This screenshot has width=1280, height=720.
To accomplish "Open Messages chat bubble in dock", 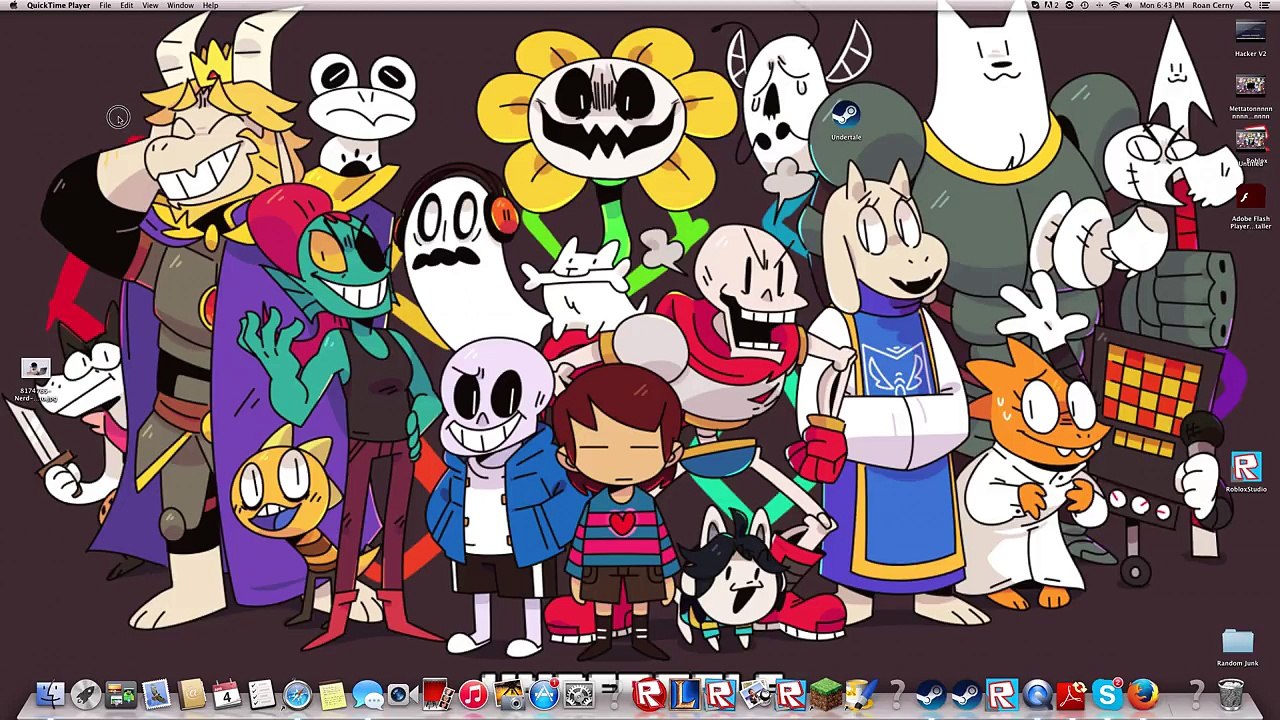I will (368, 695).
